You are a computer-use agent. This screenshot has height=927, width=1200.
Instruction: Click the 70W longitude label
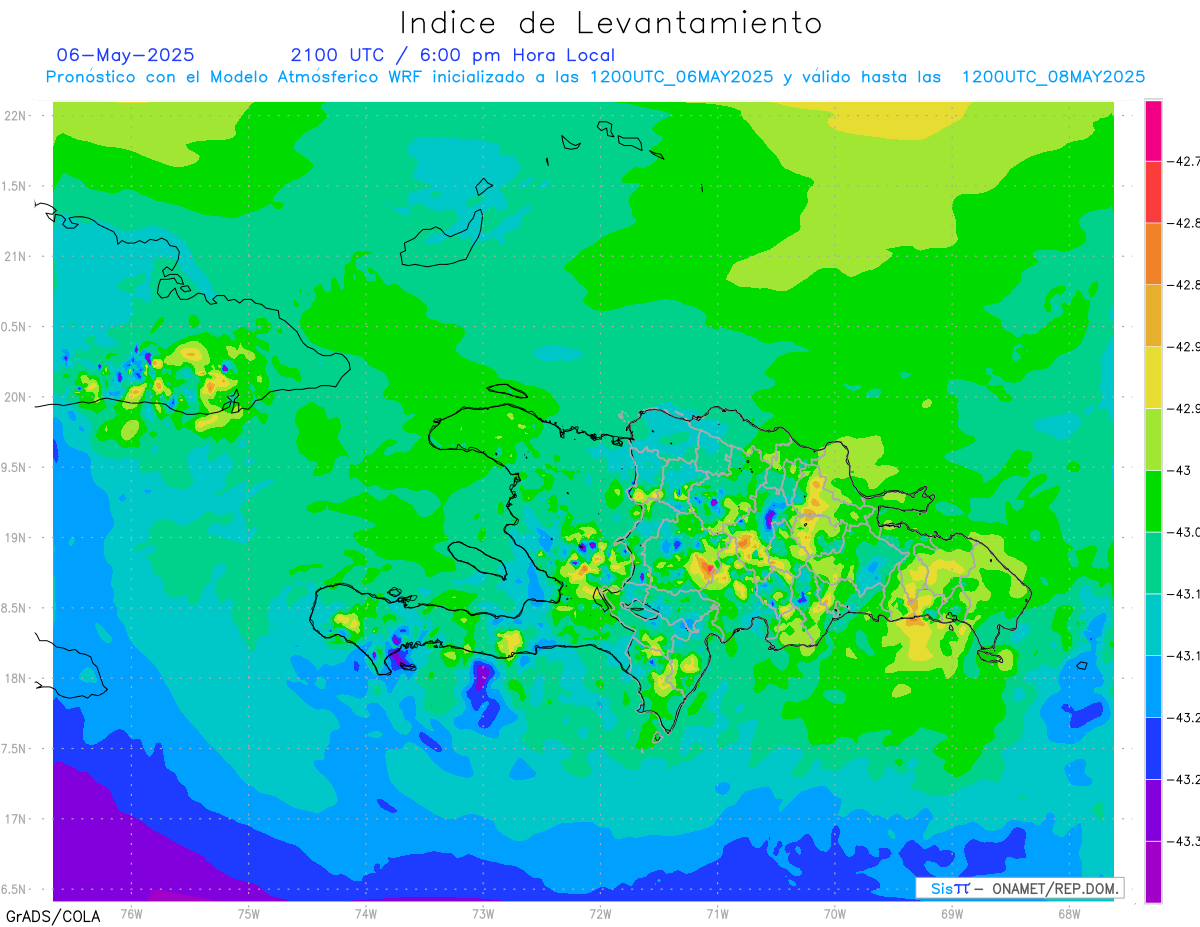coord(835,913)
